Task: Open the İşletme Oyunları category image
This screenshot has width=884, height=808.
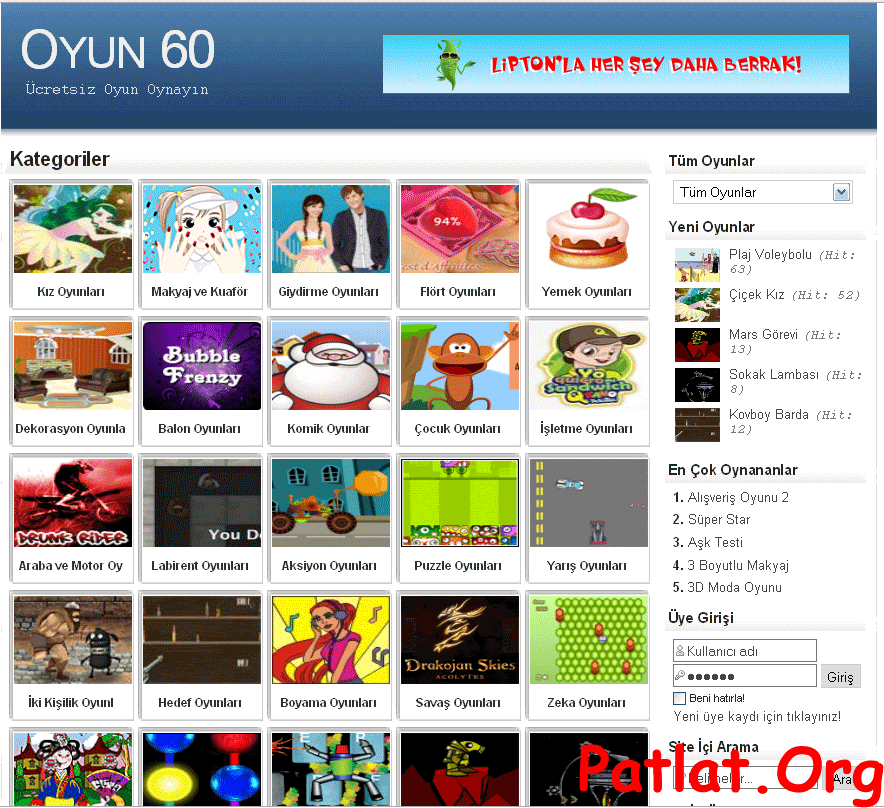Action: pyautogui.click(x=589, y=366)
